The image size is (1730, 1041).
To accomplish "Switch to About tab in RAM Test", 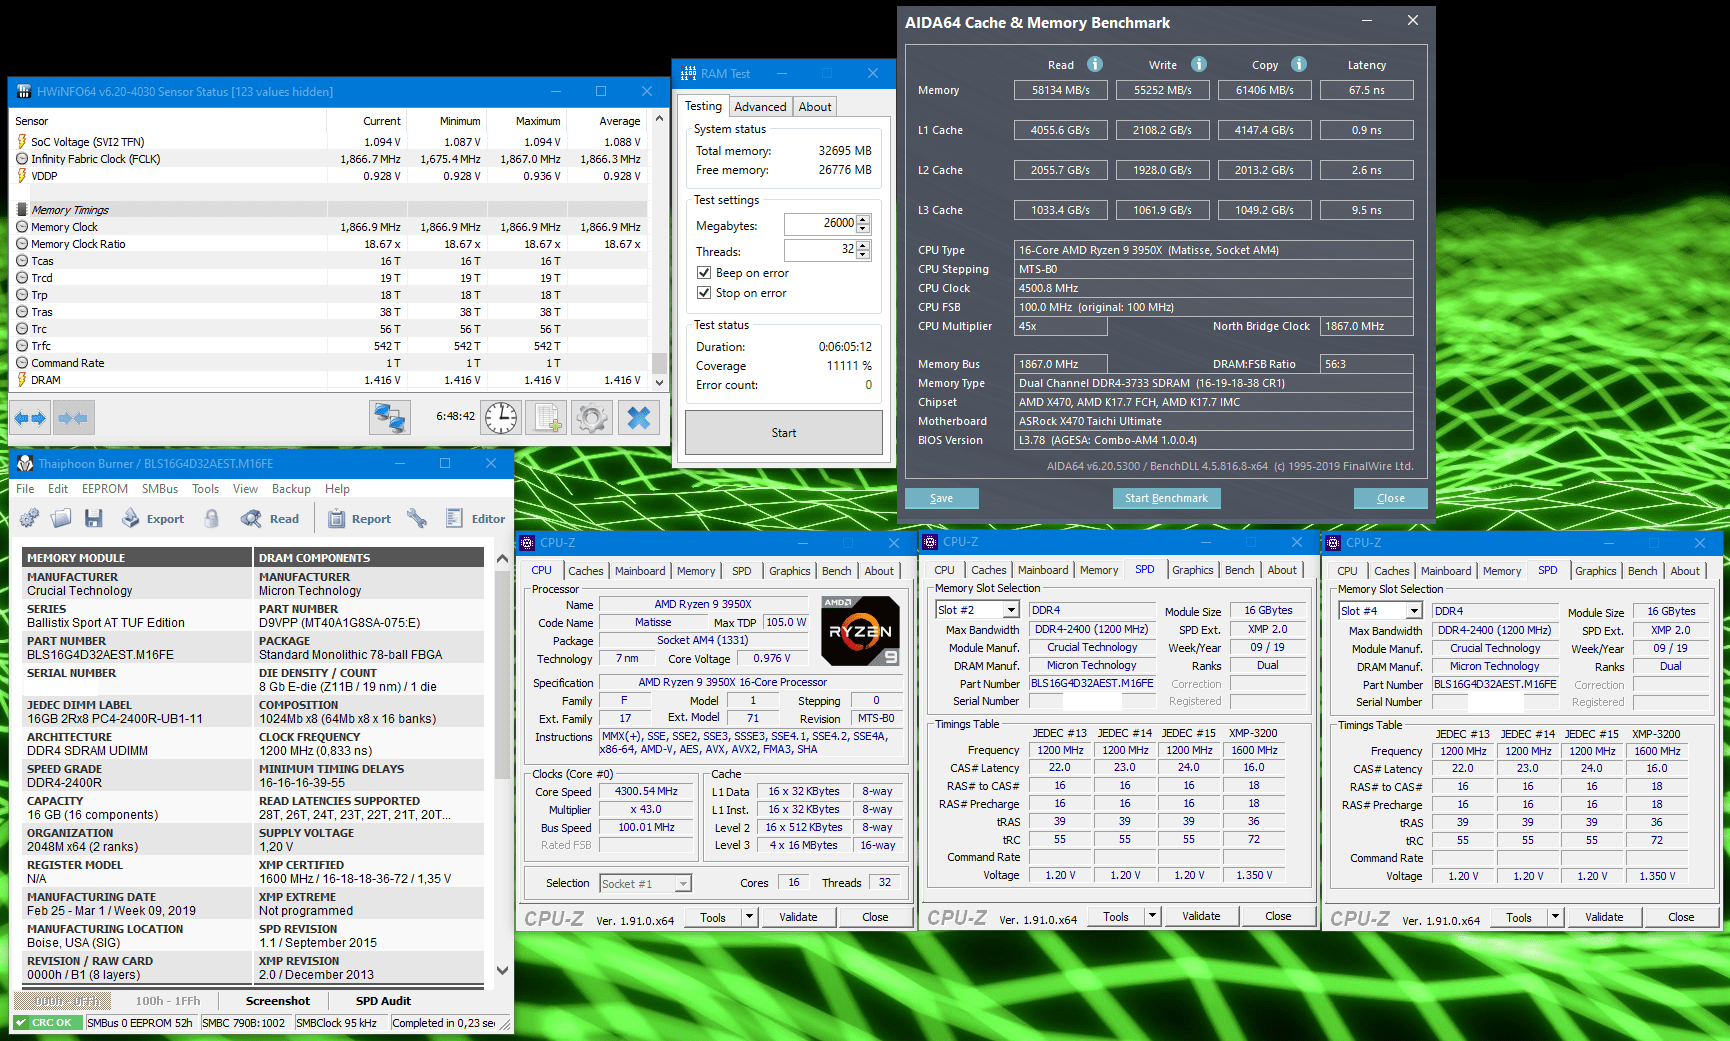I will click(x=815, y=107).
